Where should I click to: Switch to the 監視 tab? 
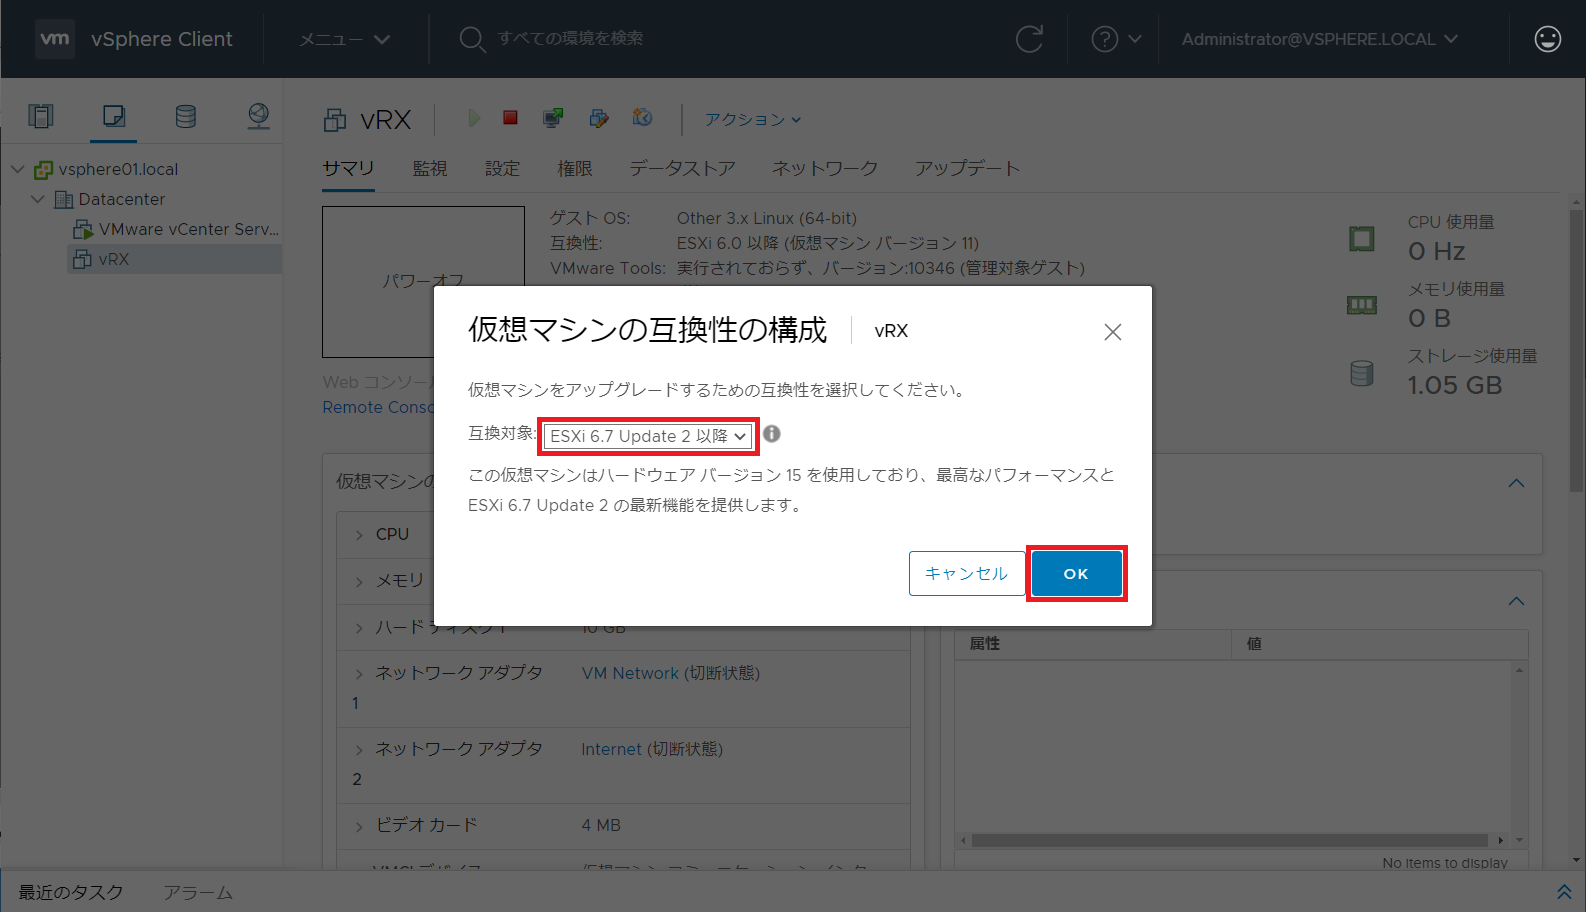pos(430,168)
